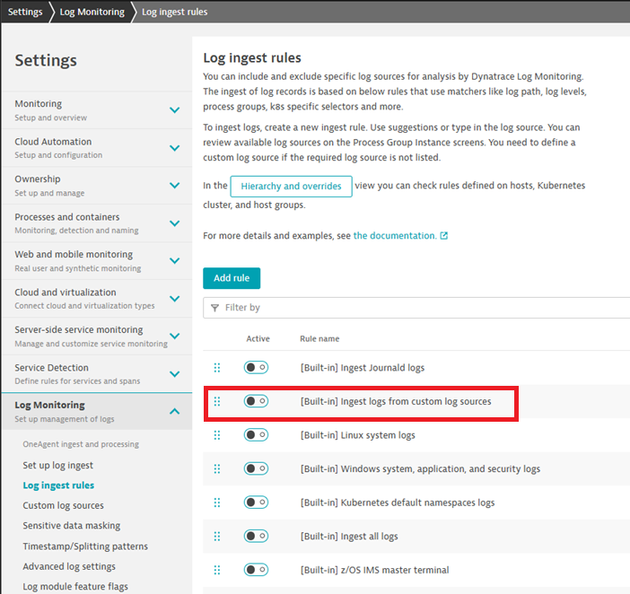Open Sensitive data masking page
Screen dimensions: 630x594
[x=71, y=526]
